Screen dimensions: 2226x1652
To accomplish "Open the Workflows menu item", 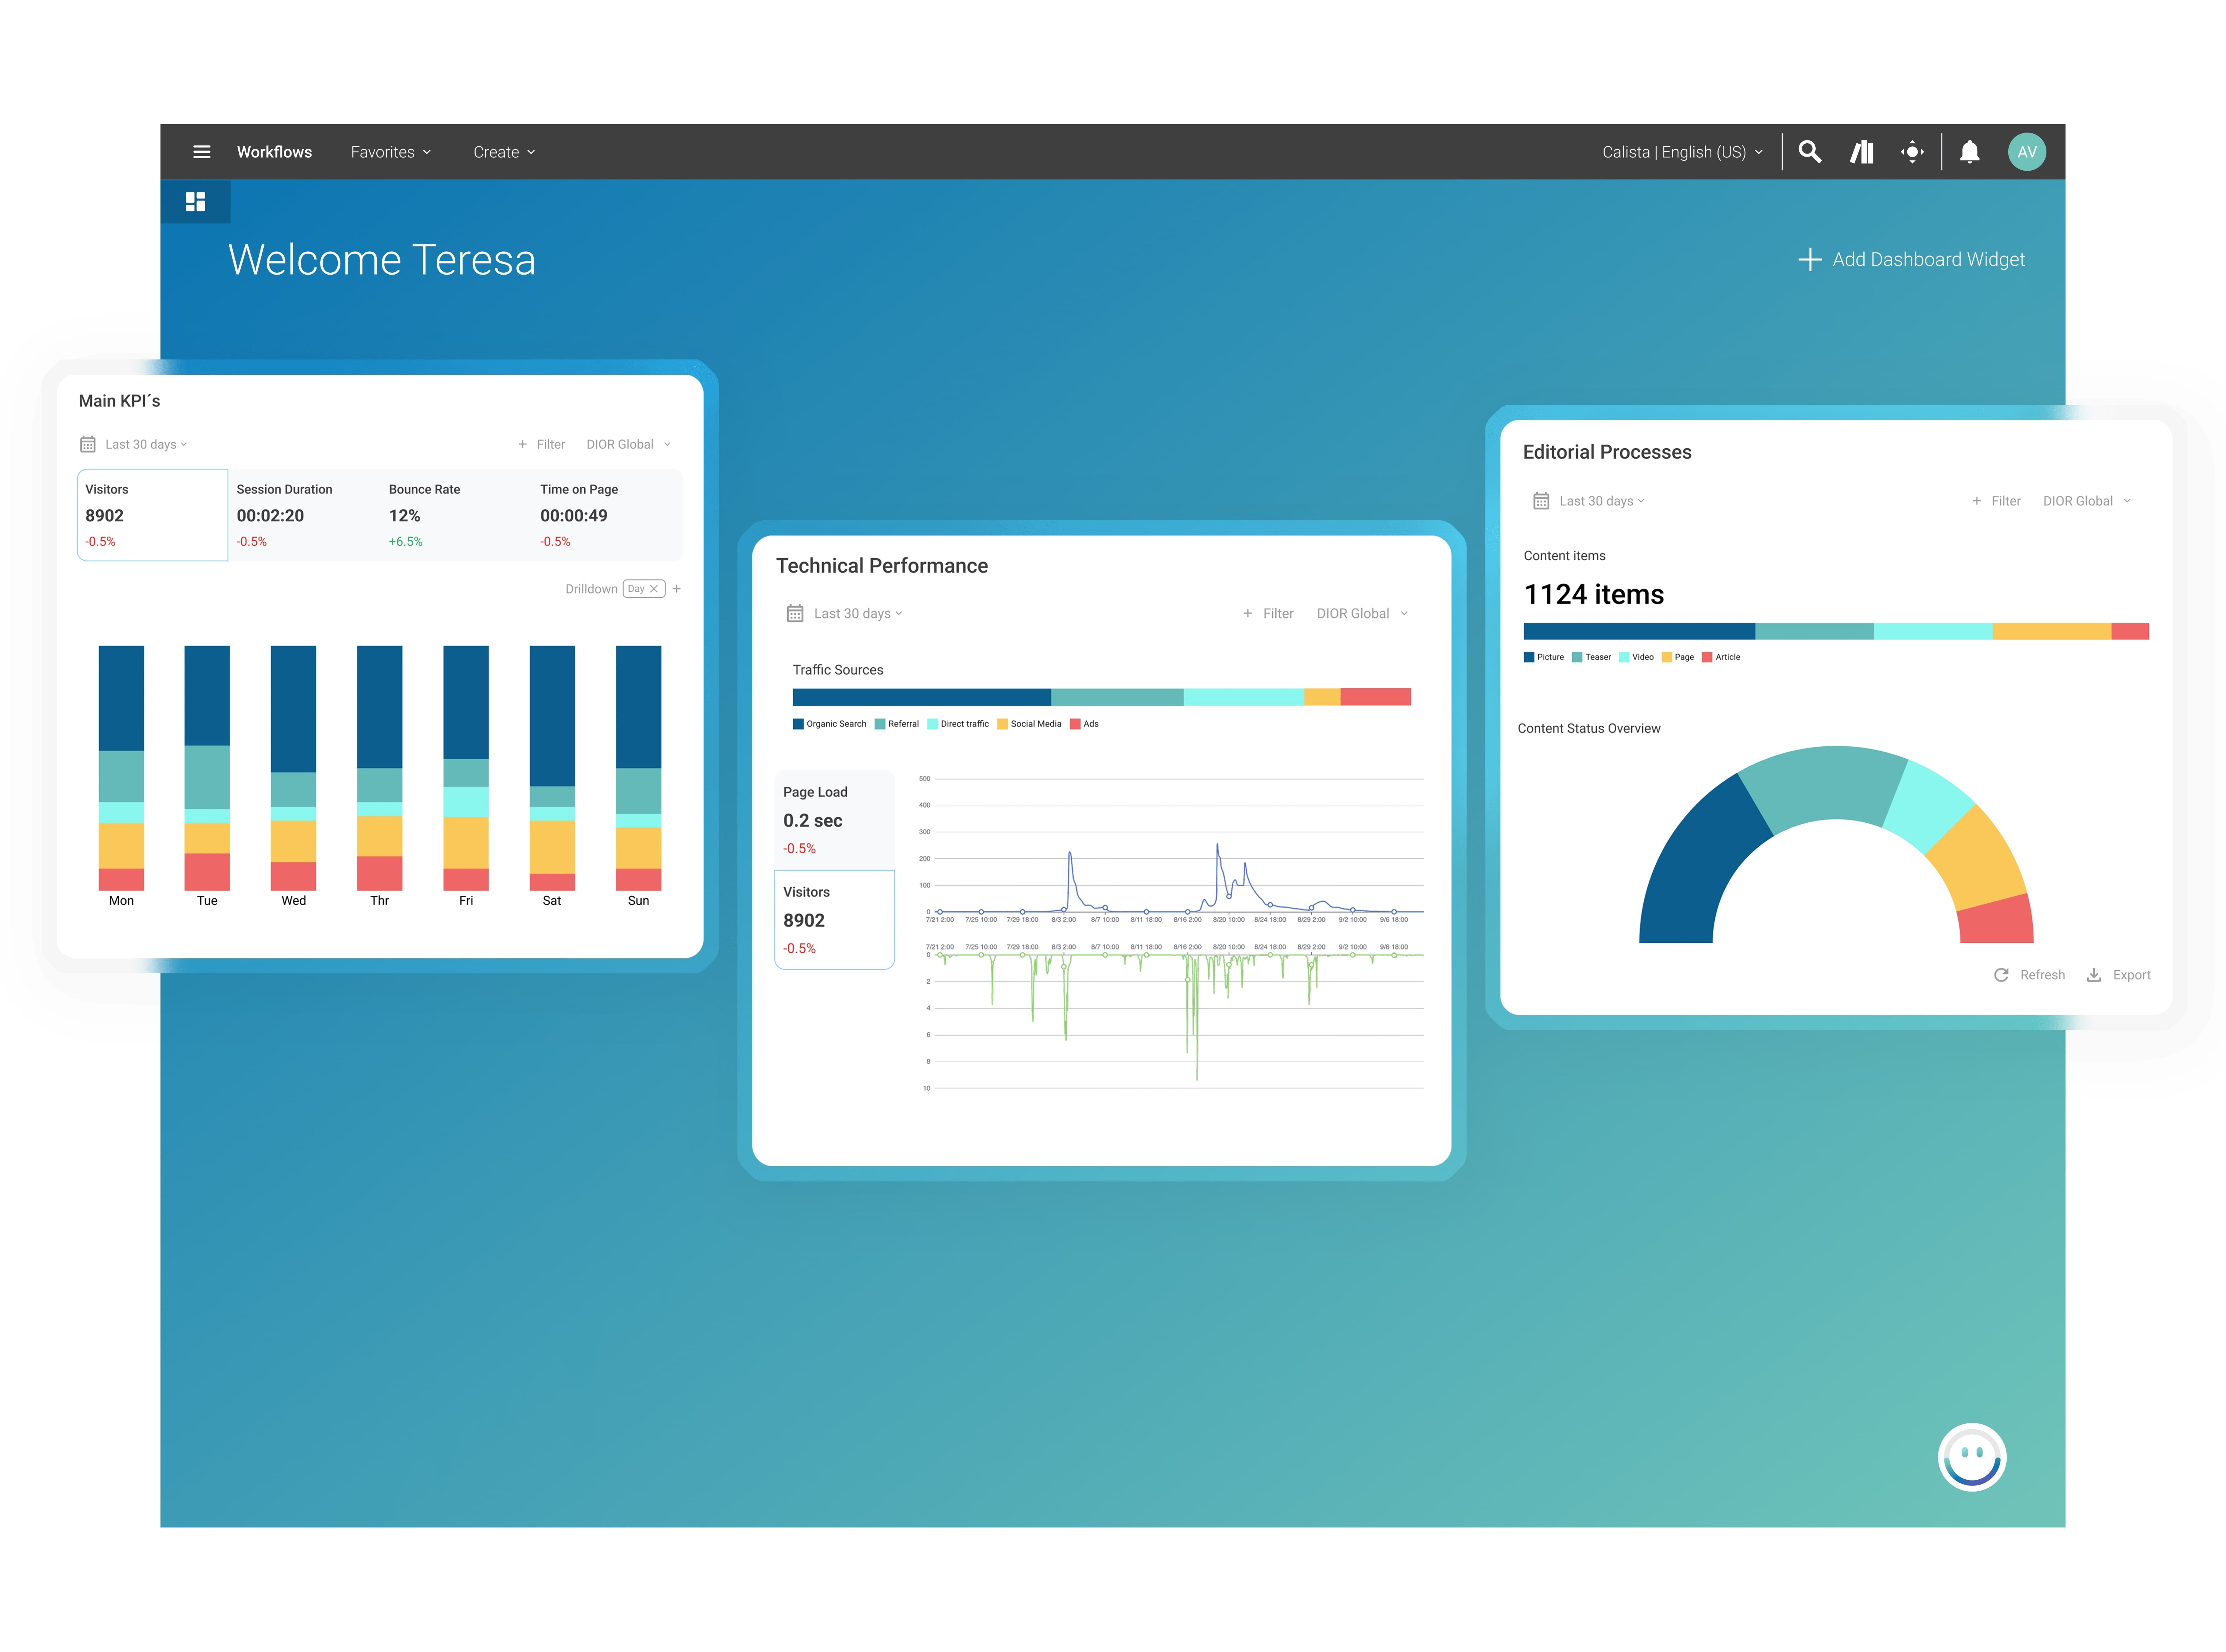I will [274, 152].
